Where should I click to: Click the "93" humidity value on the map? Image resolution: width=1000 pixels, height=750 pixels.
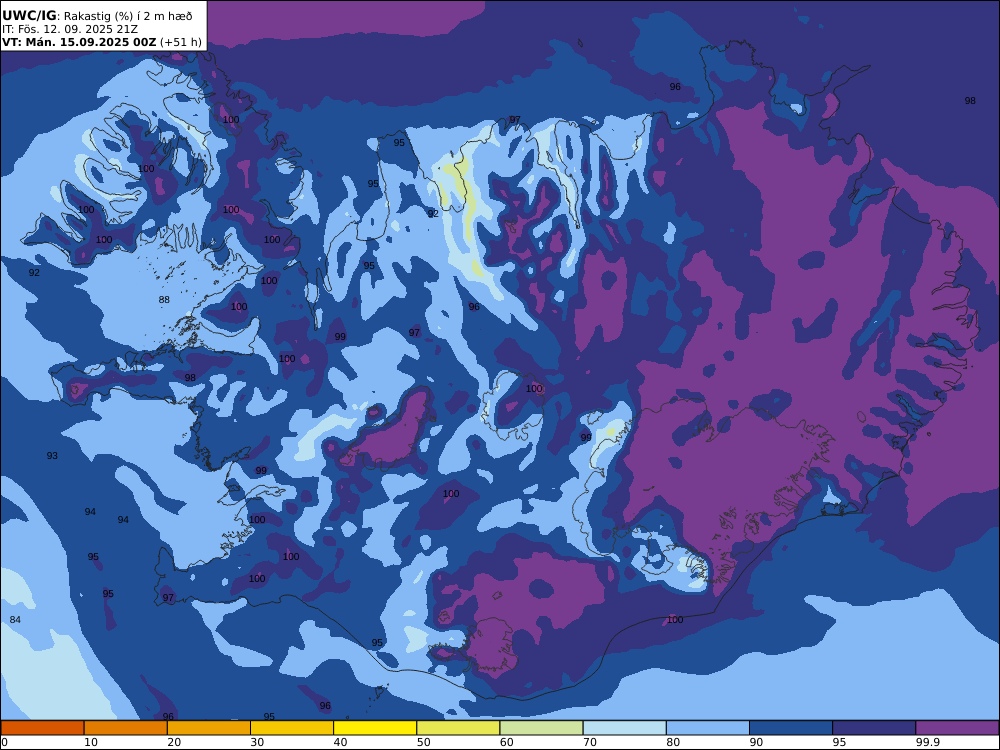pyautogui.click(x=52, y=456)
